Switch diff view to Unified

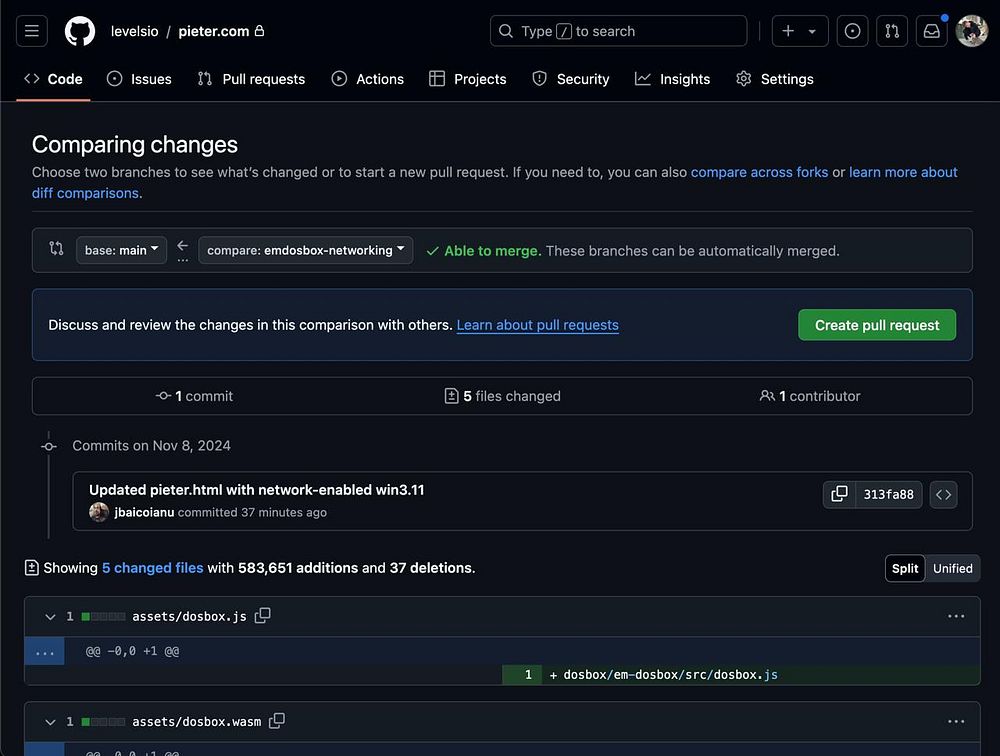pyautogui.click(x=952, y=568)
